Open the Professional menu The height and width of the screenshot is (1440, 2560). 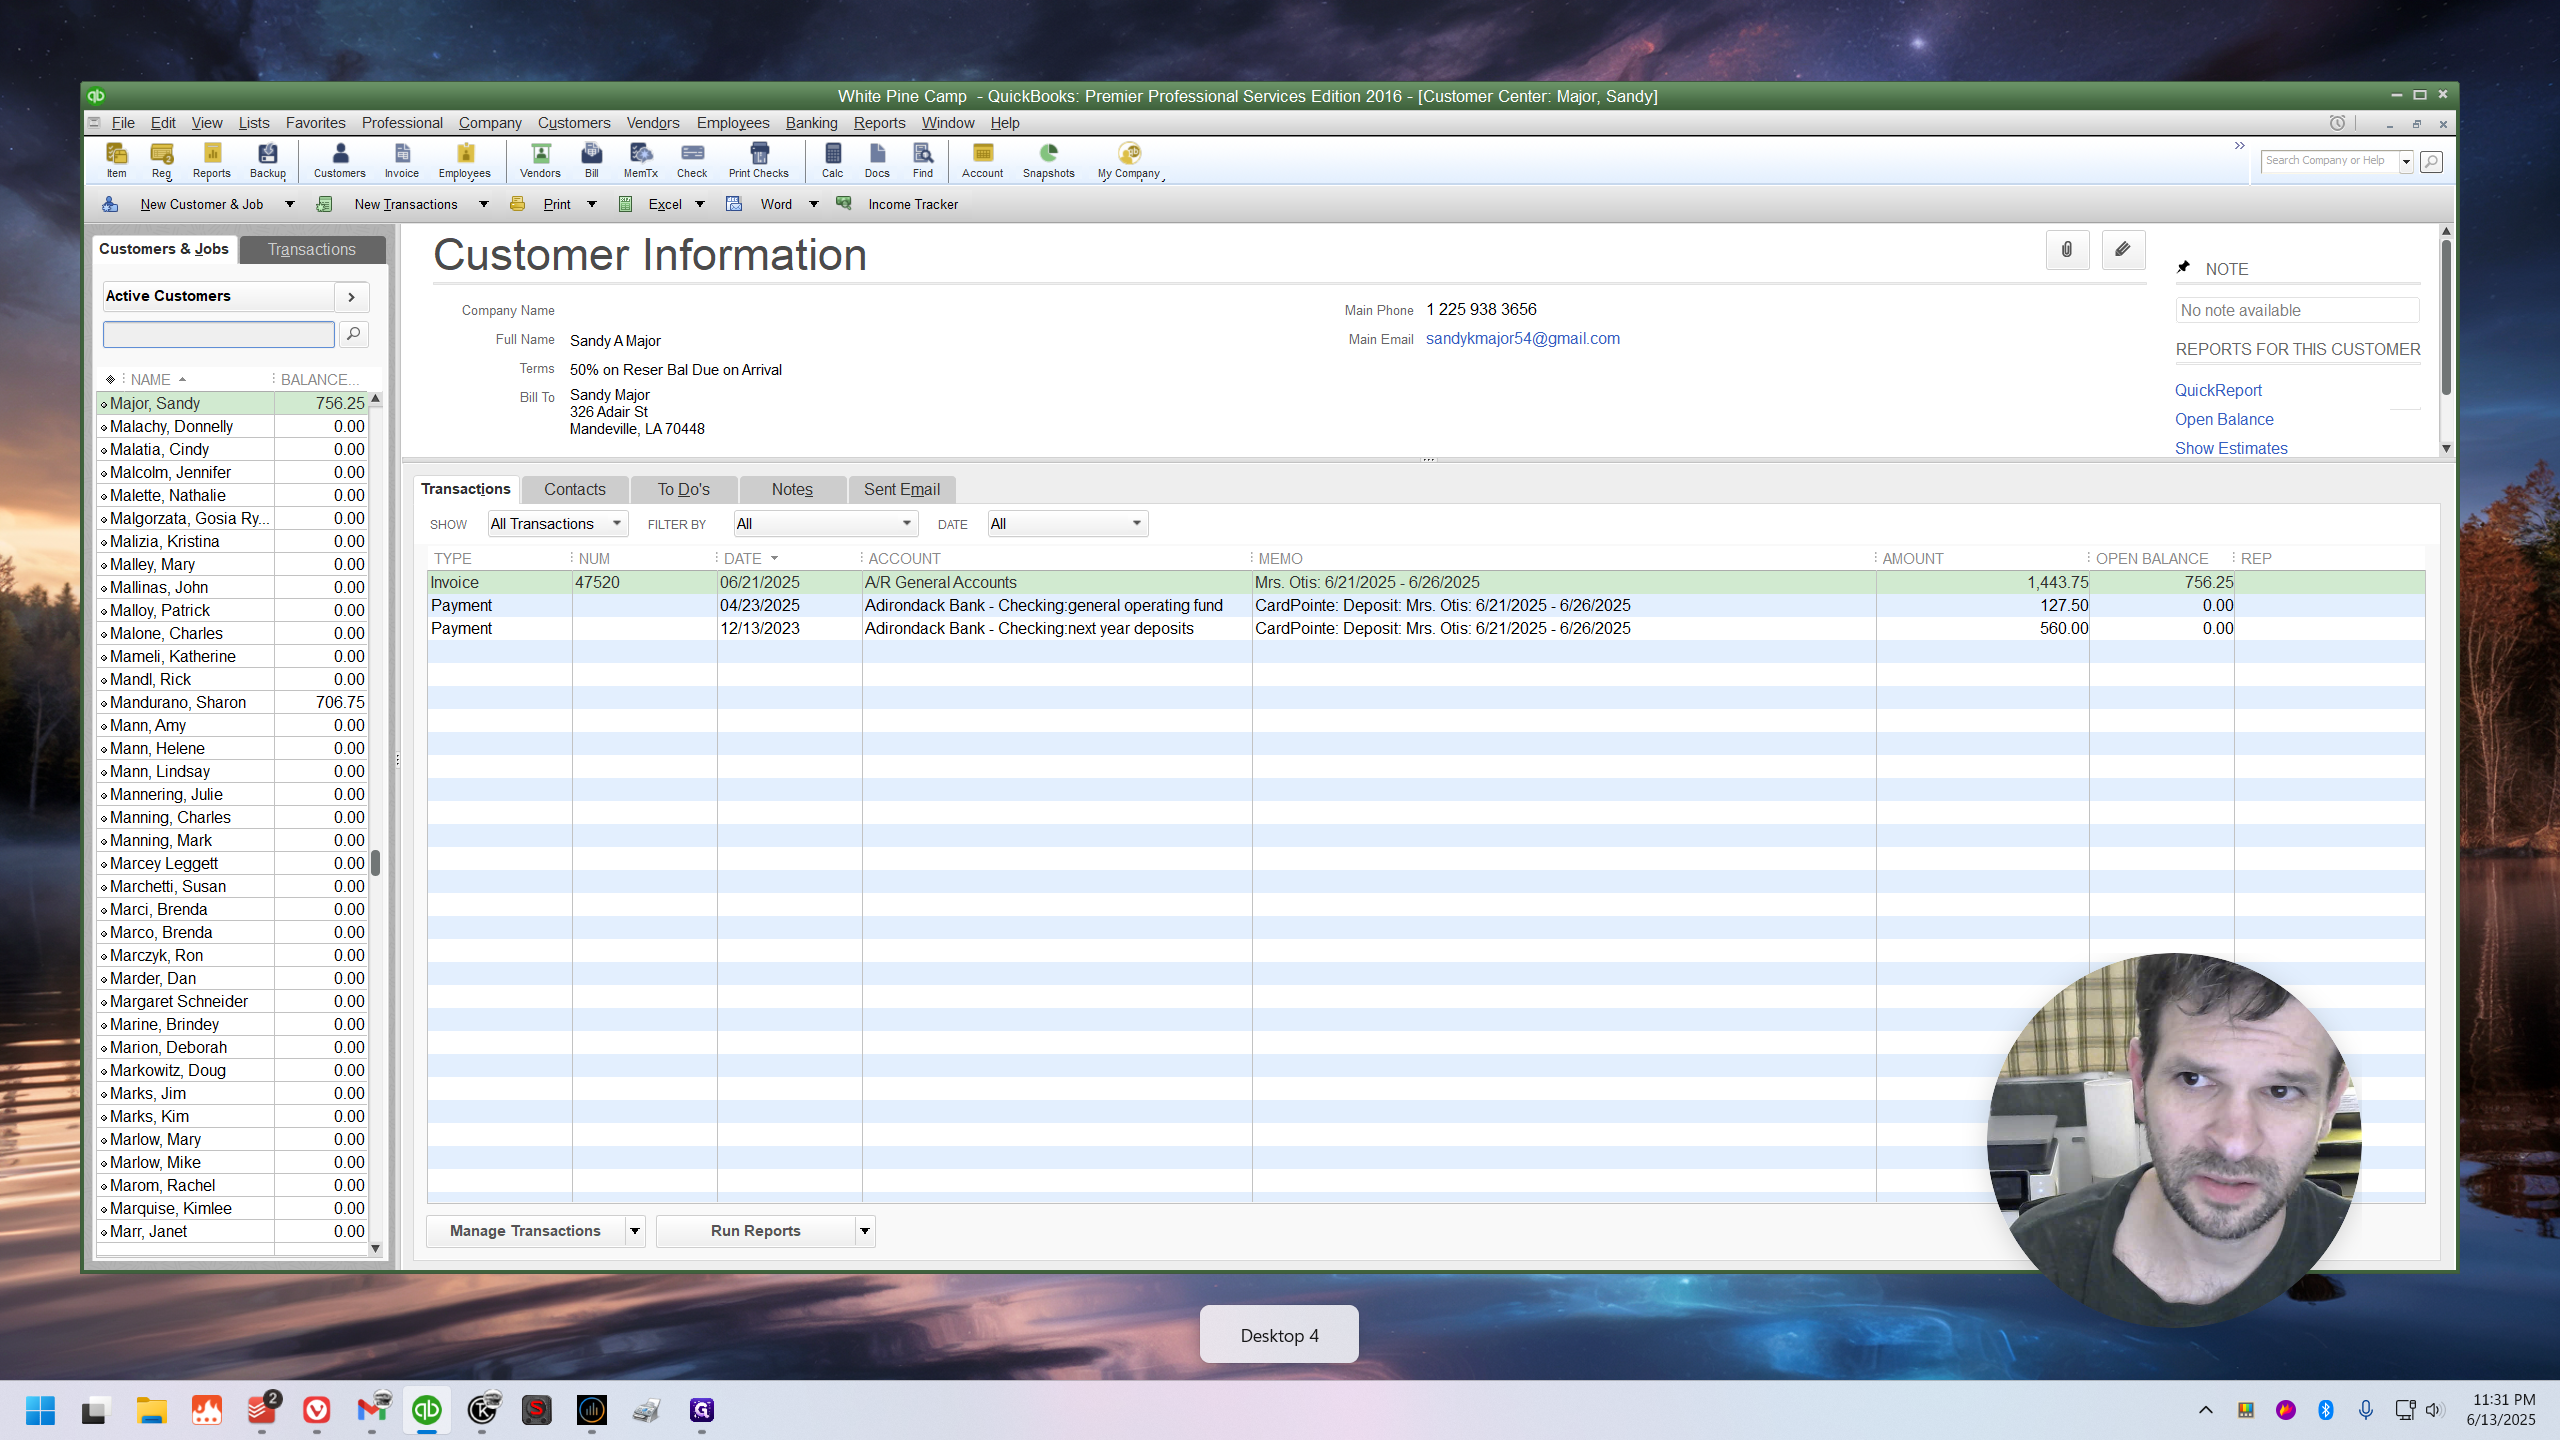[402, 123]
